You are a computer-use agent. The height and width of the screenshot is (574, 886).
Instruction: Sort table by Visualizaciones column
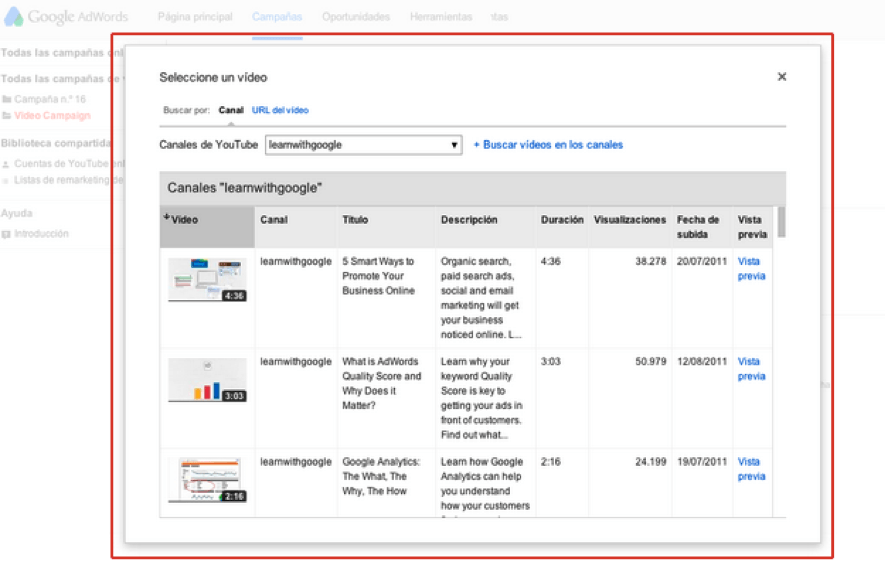click(x=629, y=220)
